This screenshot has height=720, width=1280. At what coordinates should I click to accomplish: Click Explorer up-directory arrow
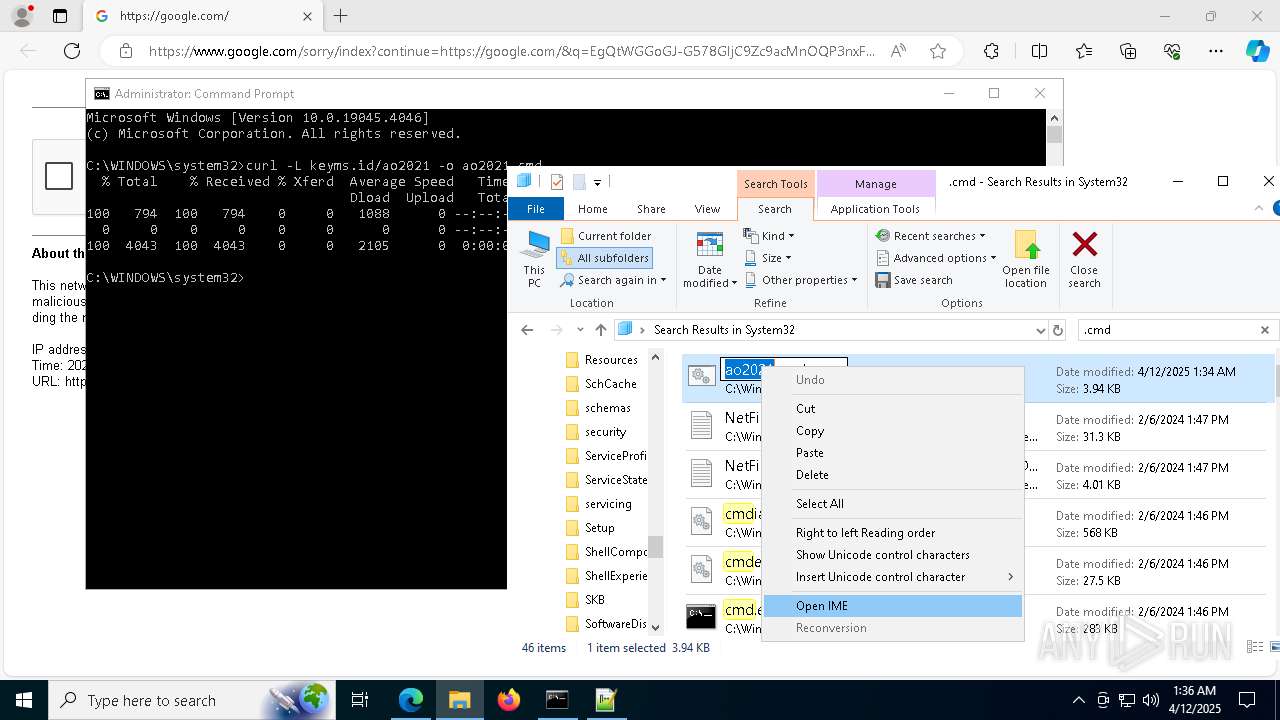tap(600, 330)
